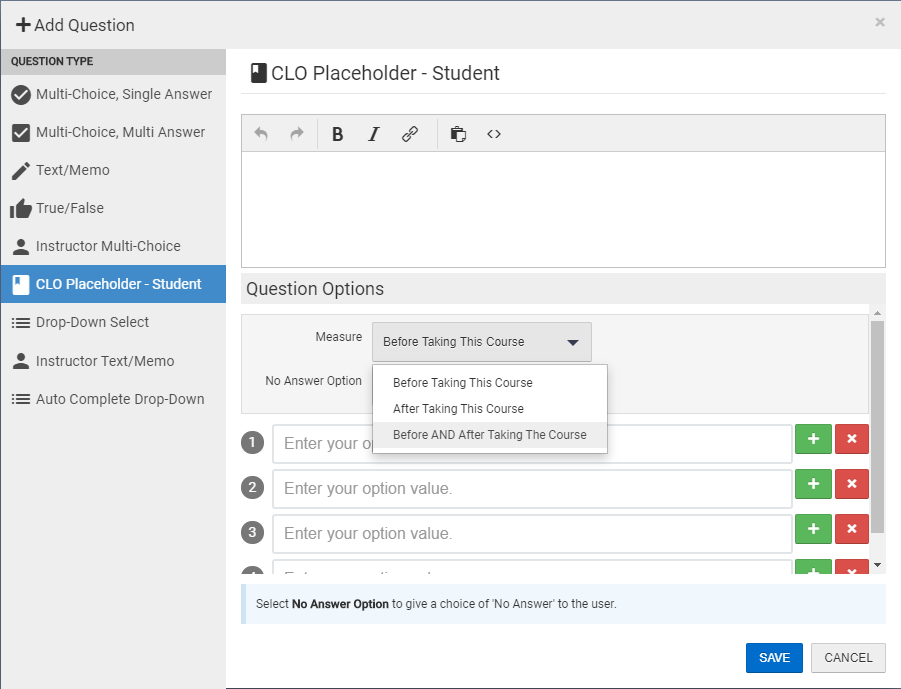Click the 'No Answer Option' label

tap(313, 380)
